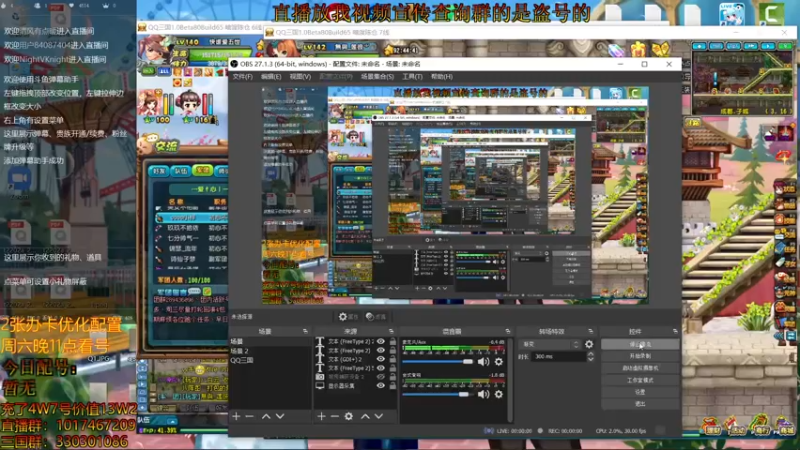Move scene up in Scenes panel
This screenshot has height=450, width=800.
click(266, 416)
